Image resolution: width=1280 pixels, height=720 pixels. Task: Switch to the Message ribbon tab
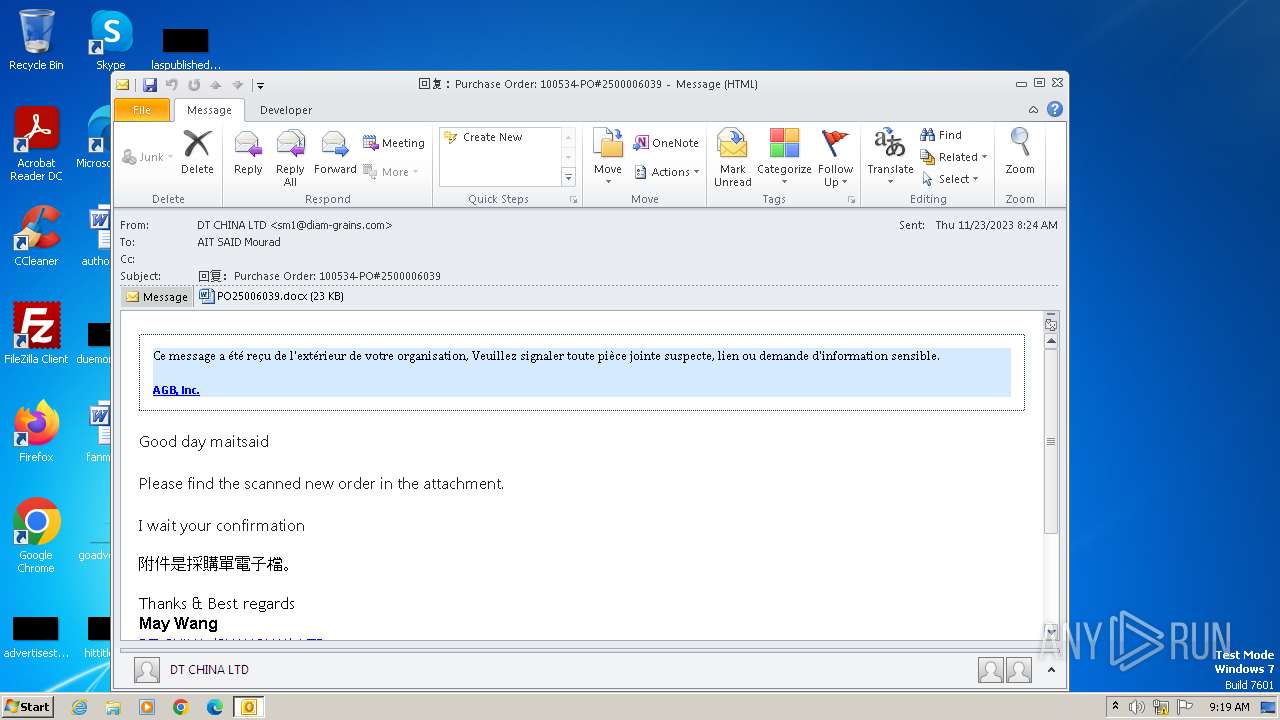(209, 110)
